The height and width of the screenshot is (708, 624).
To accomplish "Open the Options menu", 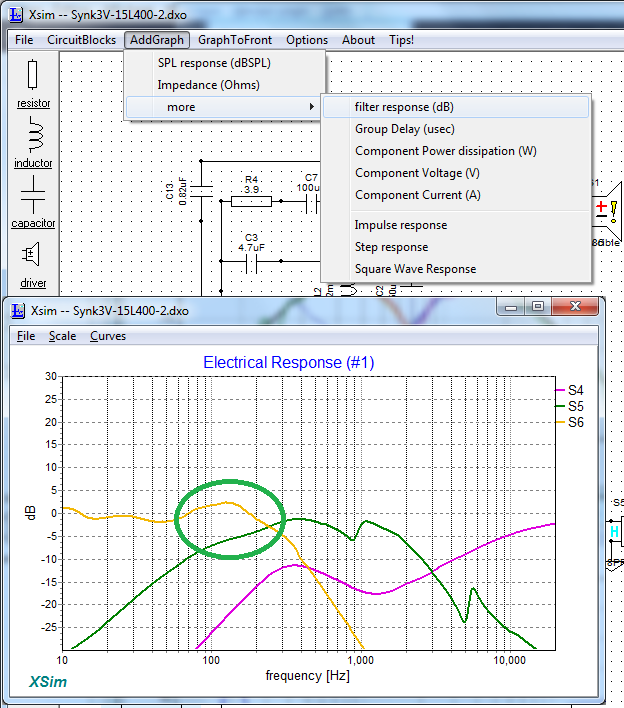I will tap(307, 40).
